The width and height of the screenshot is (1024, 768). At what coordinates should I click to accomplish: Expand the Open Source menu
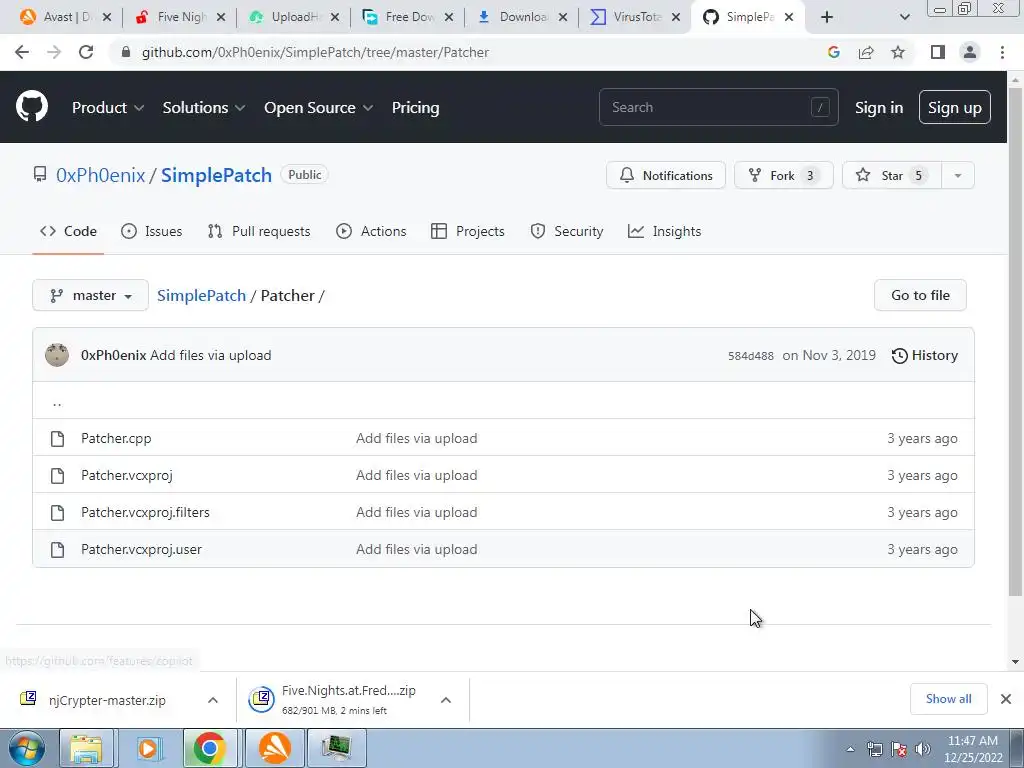[x=319, y=107]
